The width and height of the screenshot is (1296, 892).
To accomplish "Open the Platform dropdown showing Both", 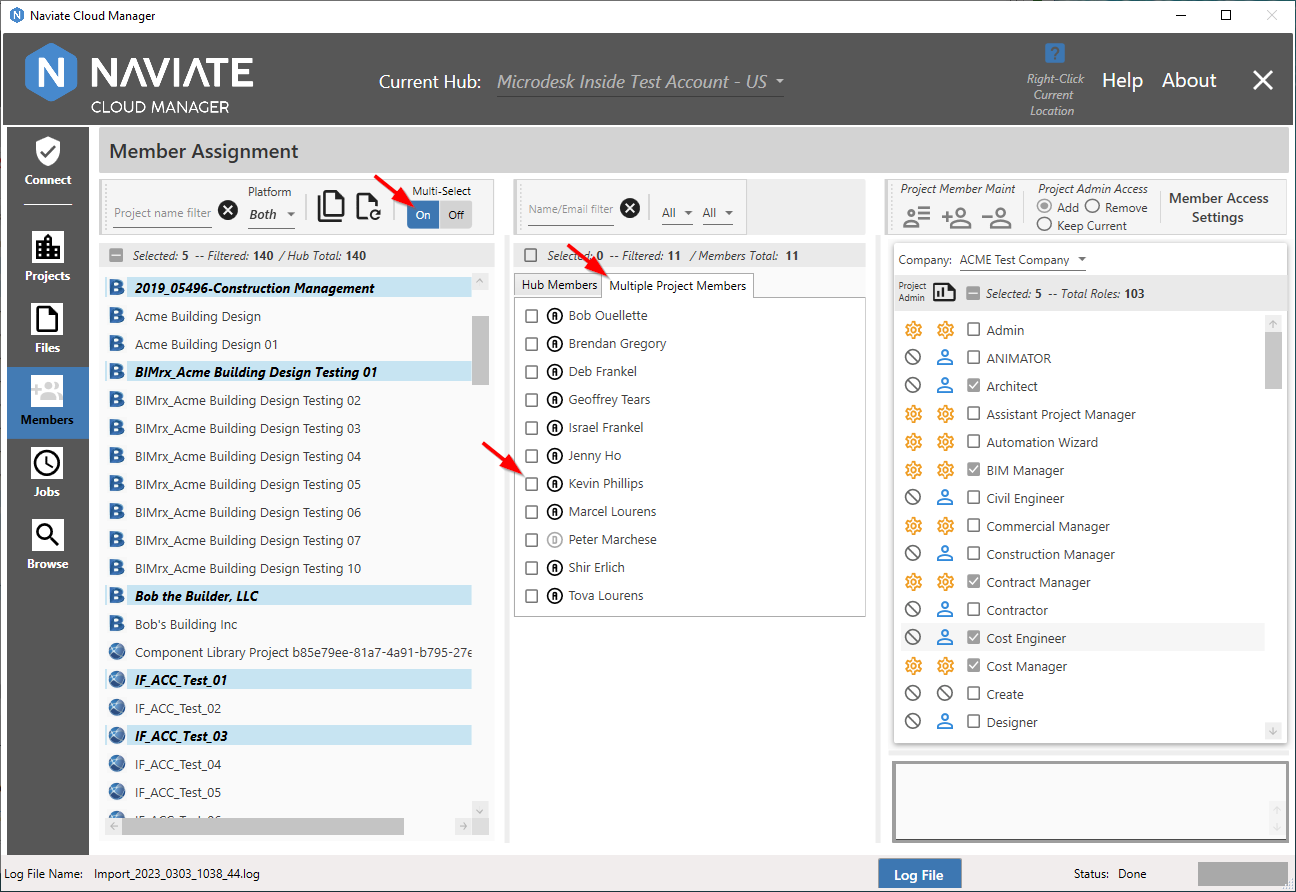I will coord(272,214).
